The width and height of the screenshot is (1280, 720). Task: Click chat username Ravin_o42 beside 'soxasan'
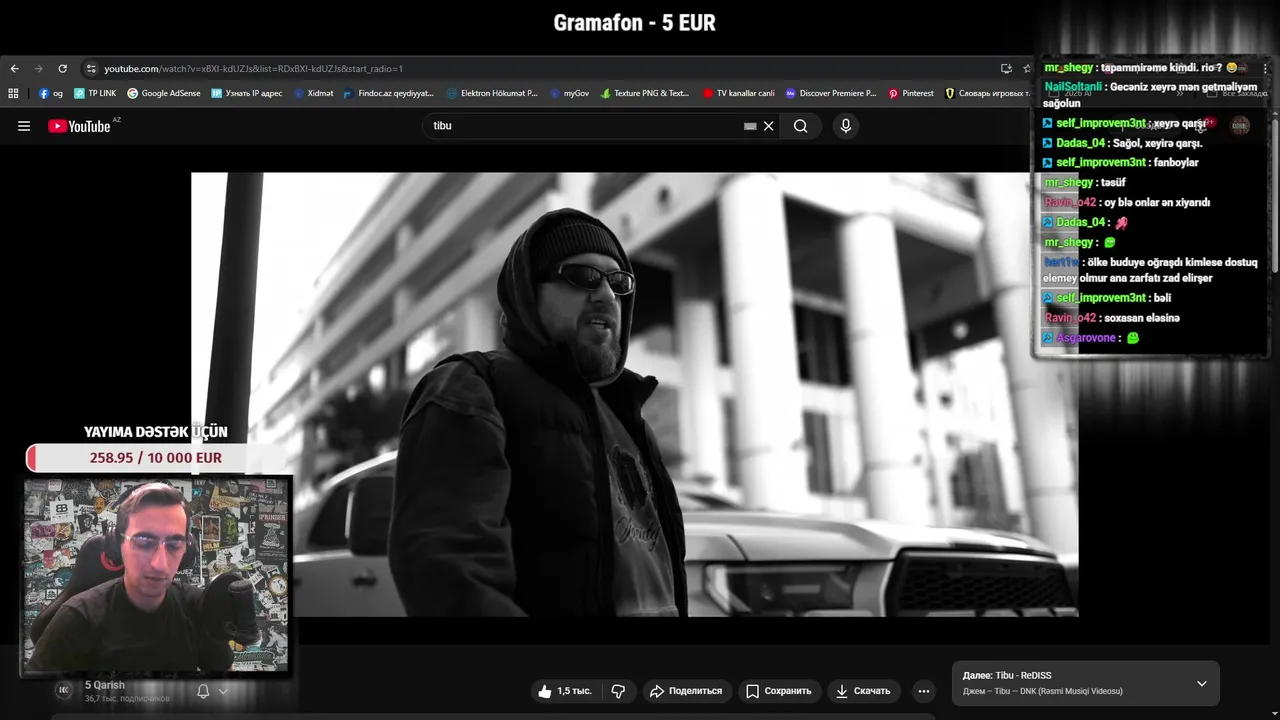pos(1070,318)
